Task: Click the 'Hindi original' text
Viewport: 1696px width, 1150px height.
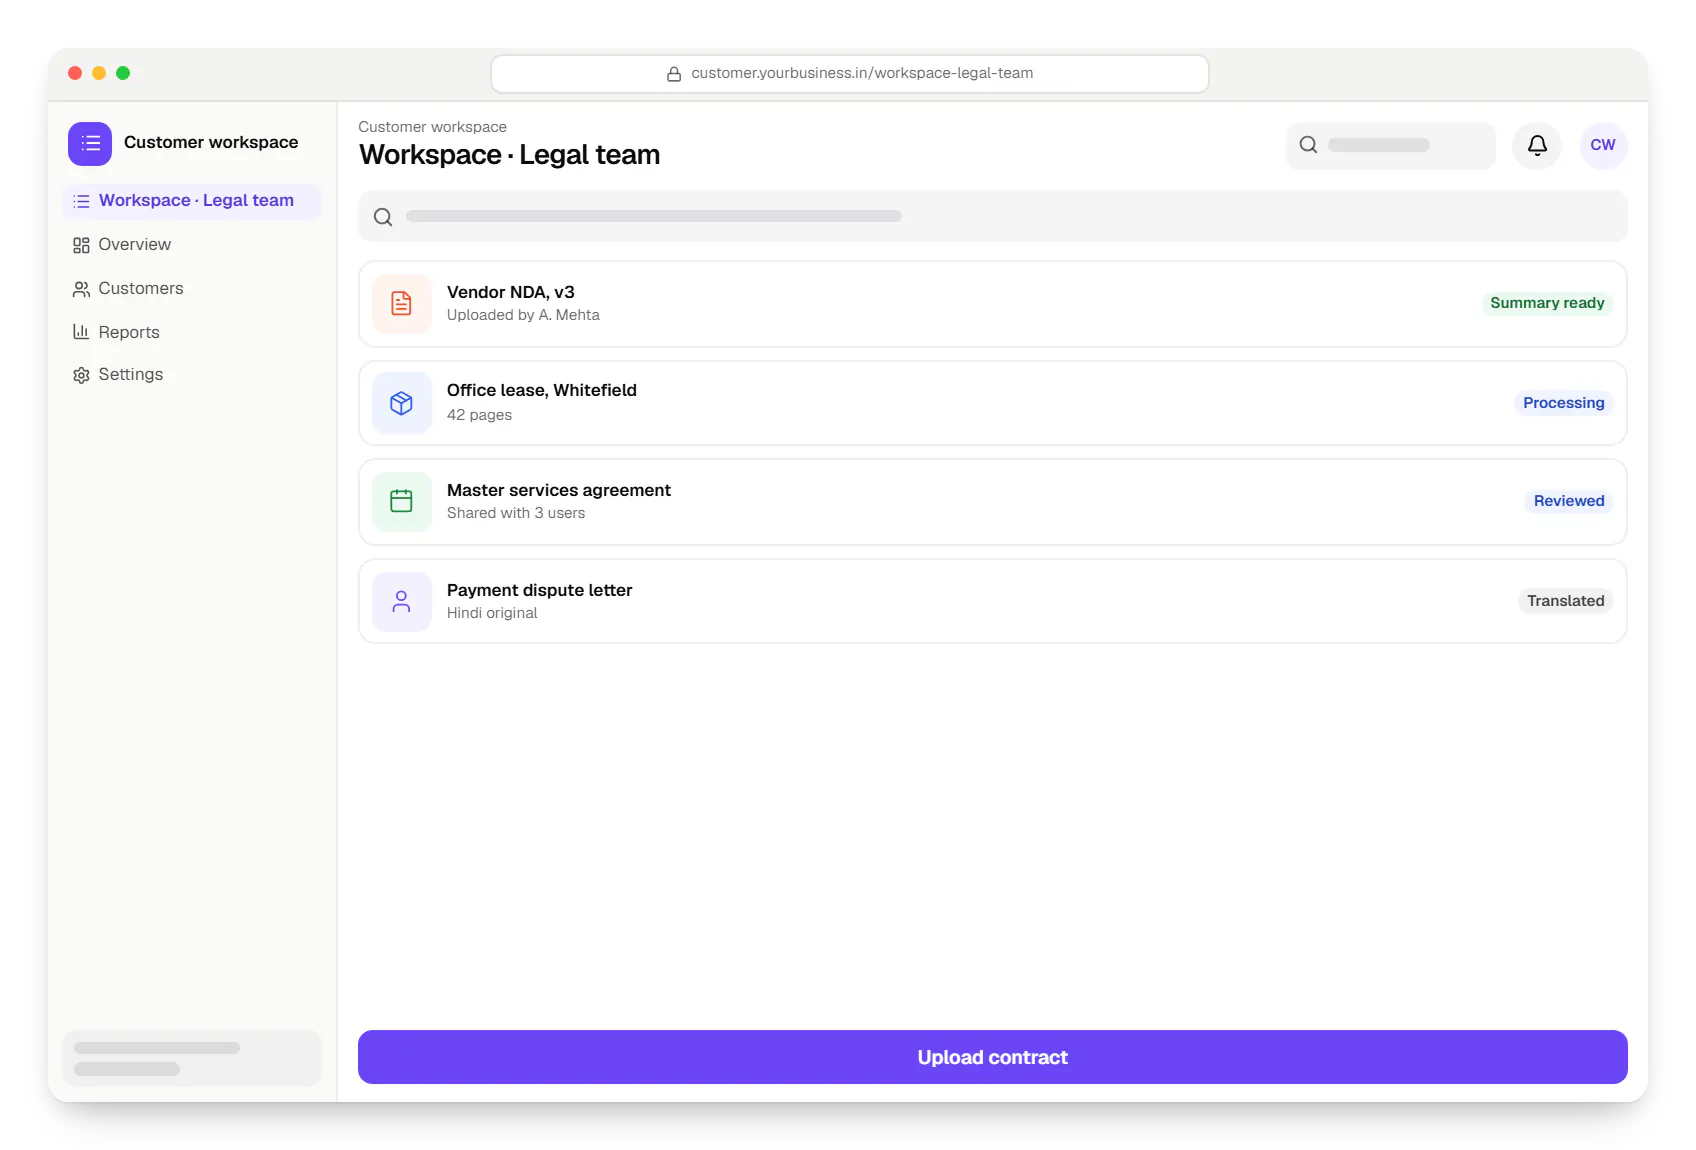Action: point(492,613)
